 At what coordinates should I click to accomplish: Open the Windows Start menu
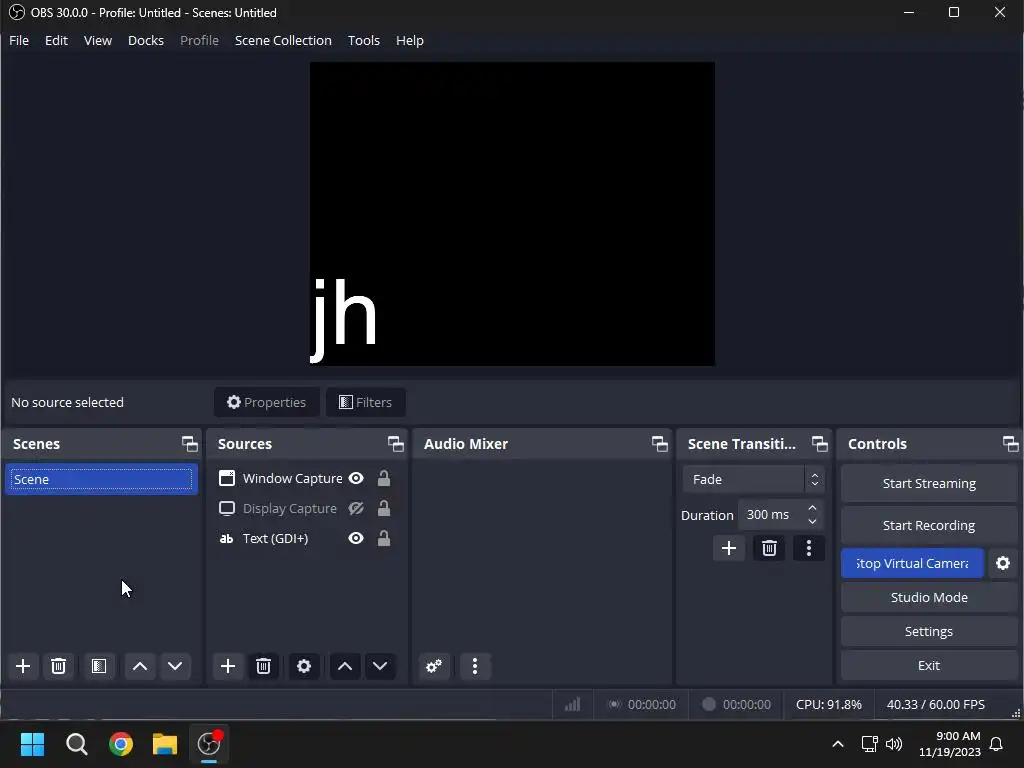coord(32,744)
